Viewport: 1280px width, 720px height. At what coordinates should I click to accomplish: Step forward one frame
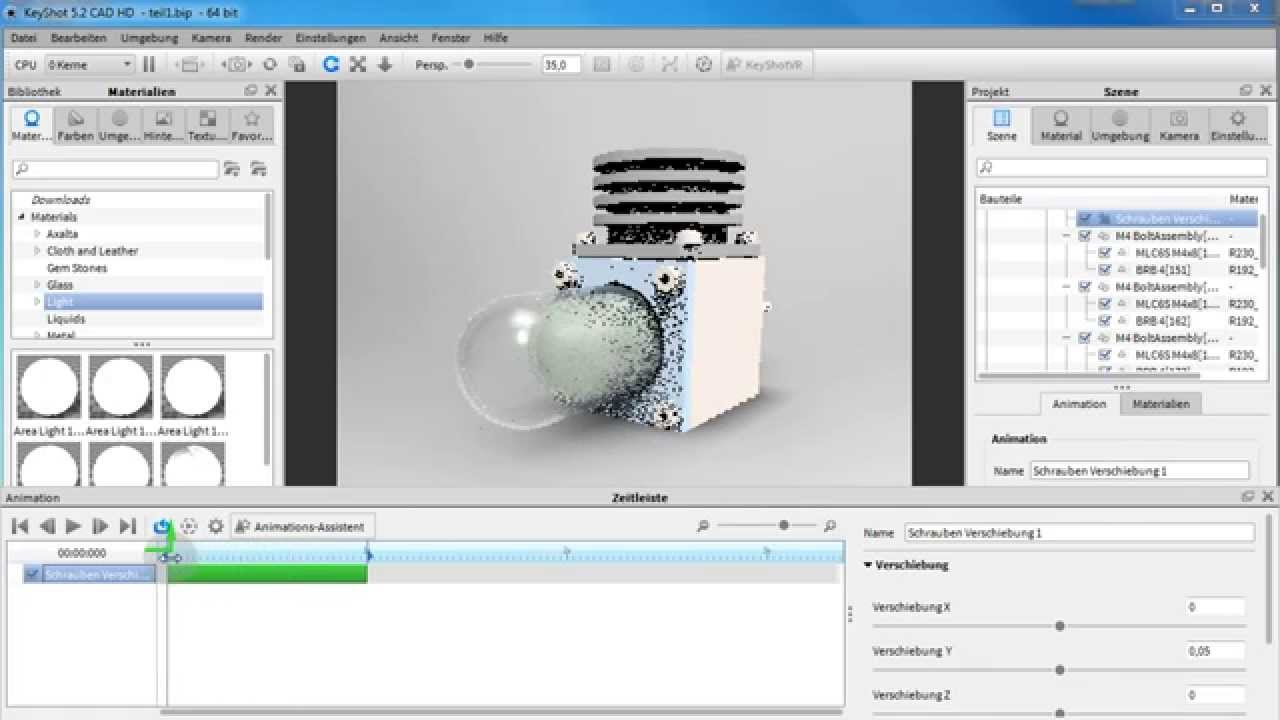click(100, 526)
